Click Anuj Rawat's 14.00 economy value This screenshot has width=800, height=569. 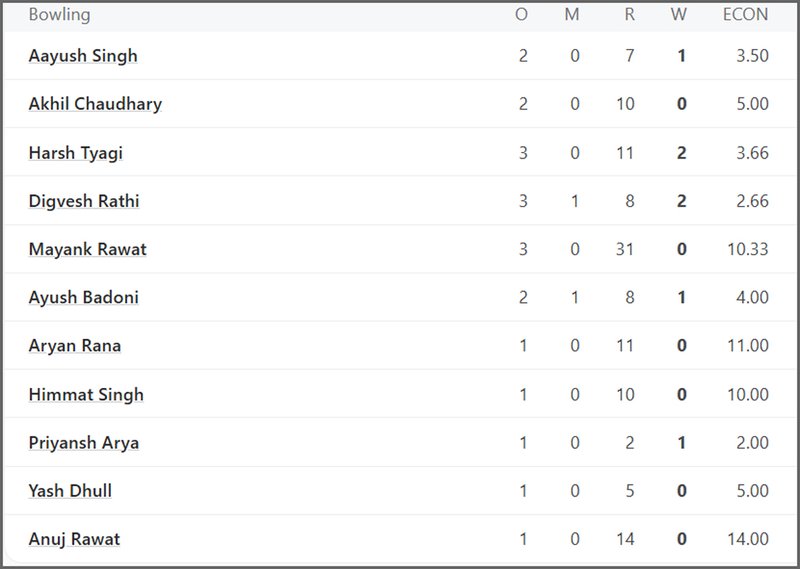748,539
